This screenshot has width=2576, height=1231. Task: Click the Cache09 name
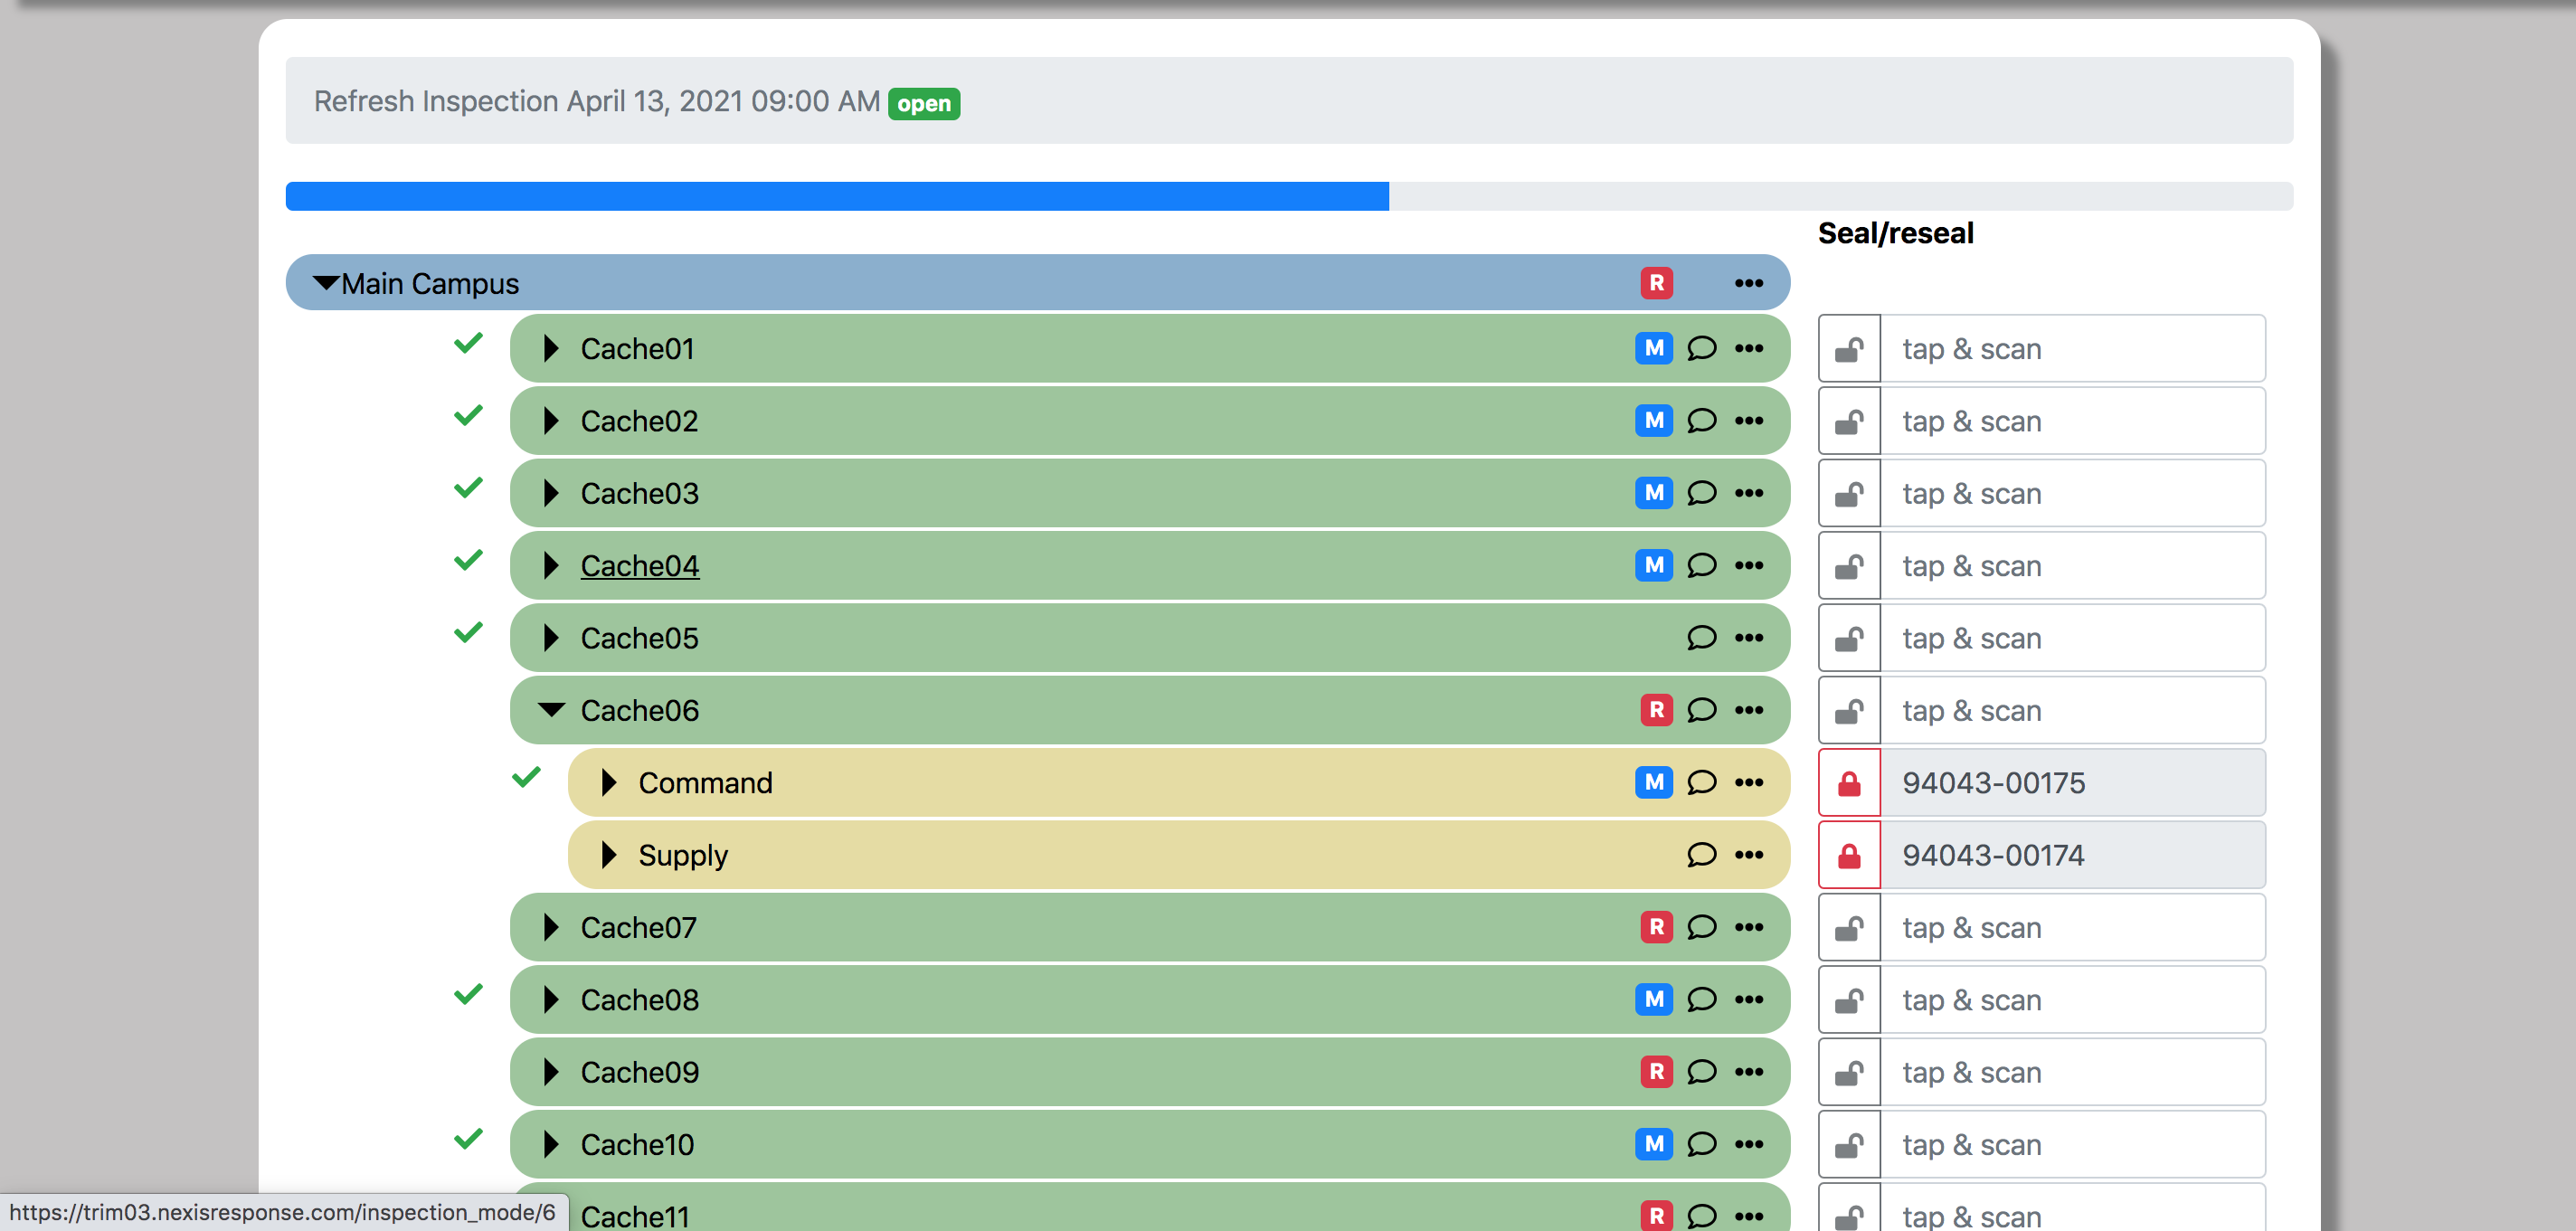[639, 1072]
